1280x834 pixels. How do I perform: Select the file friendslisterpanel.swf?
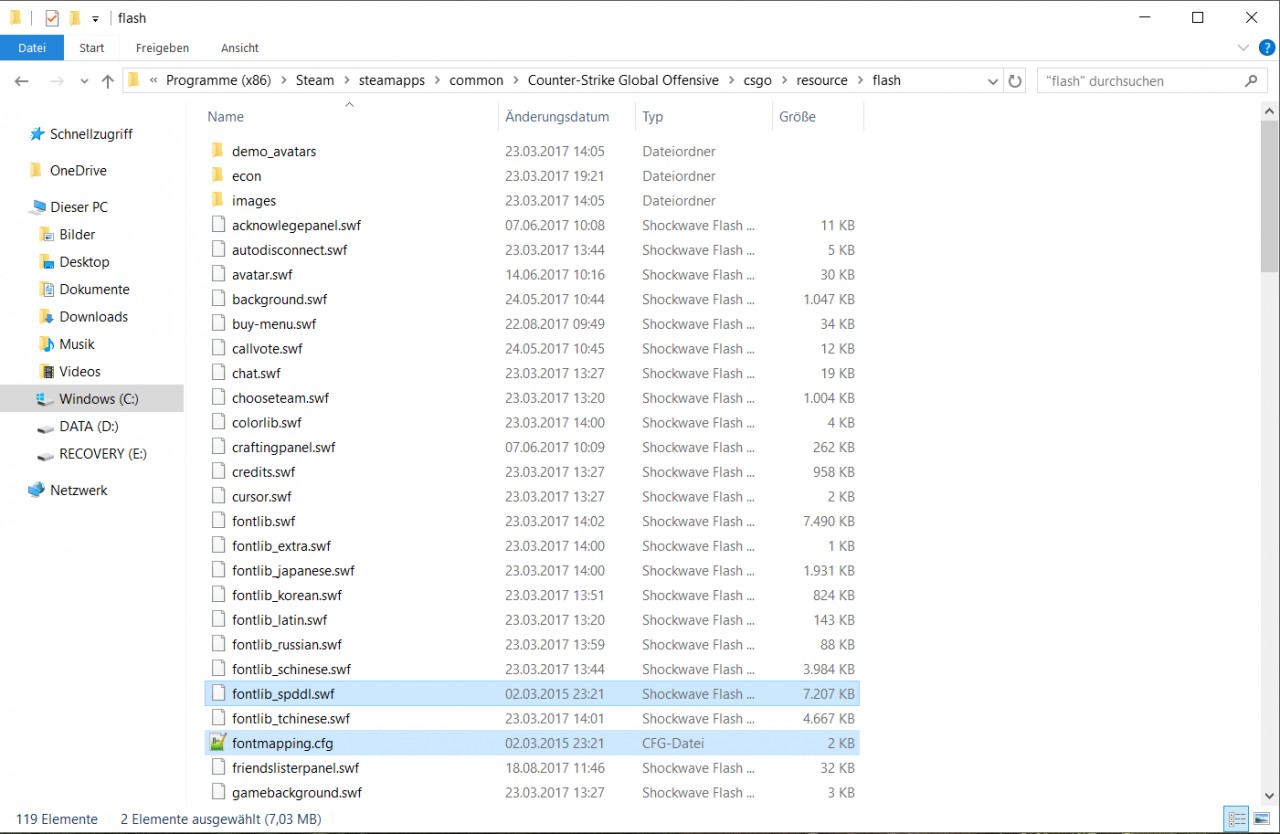295,768
